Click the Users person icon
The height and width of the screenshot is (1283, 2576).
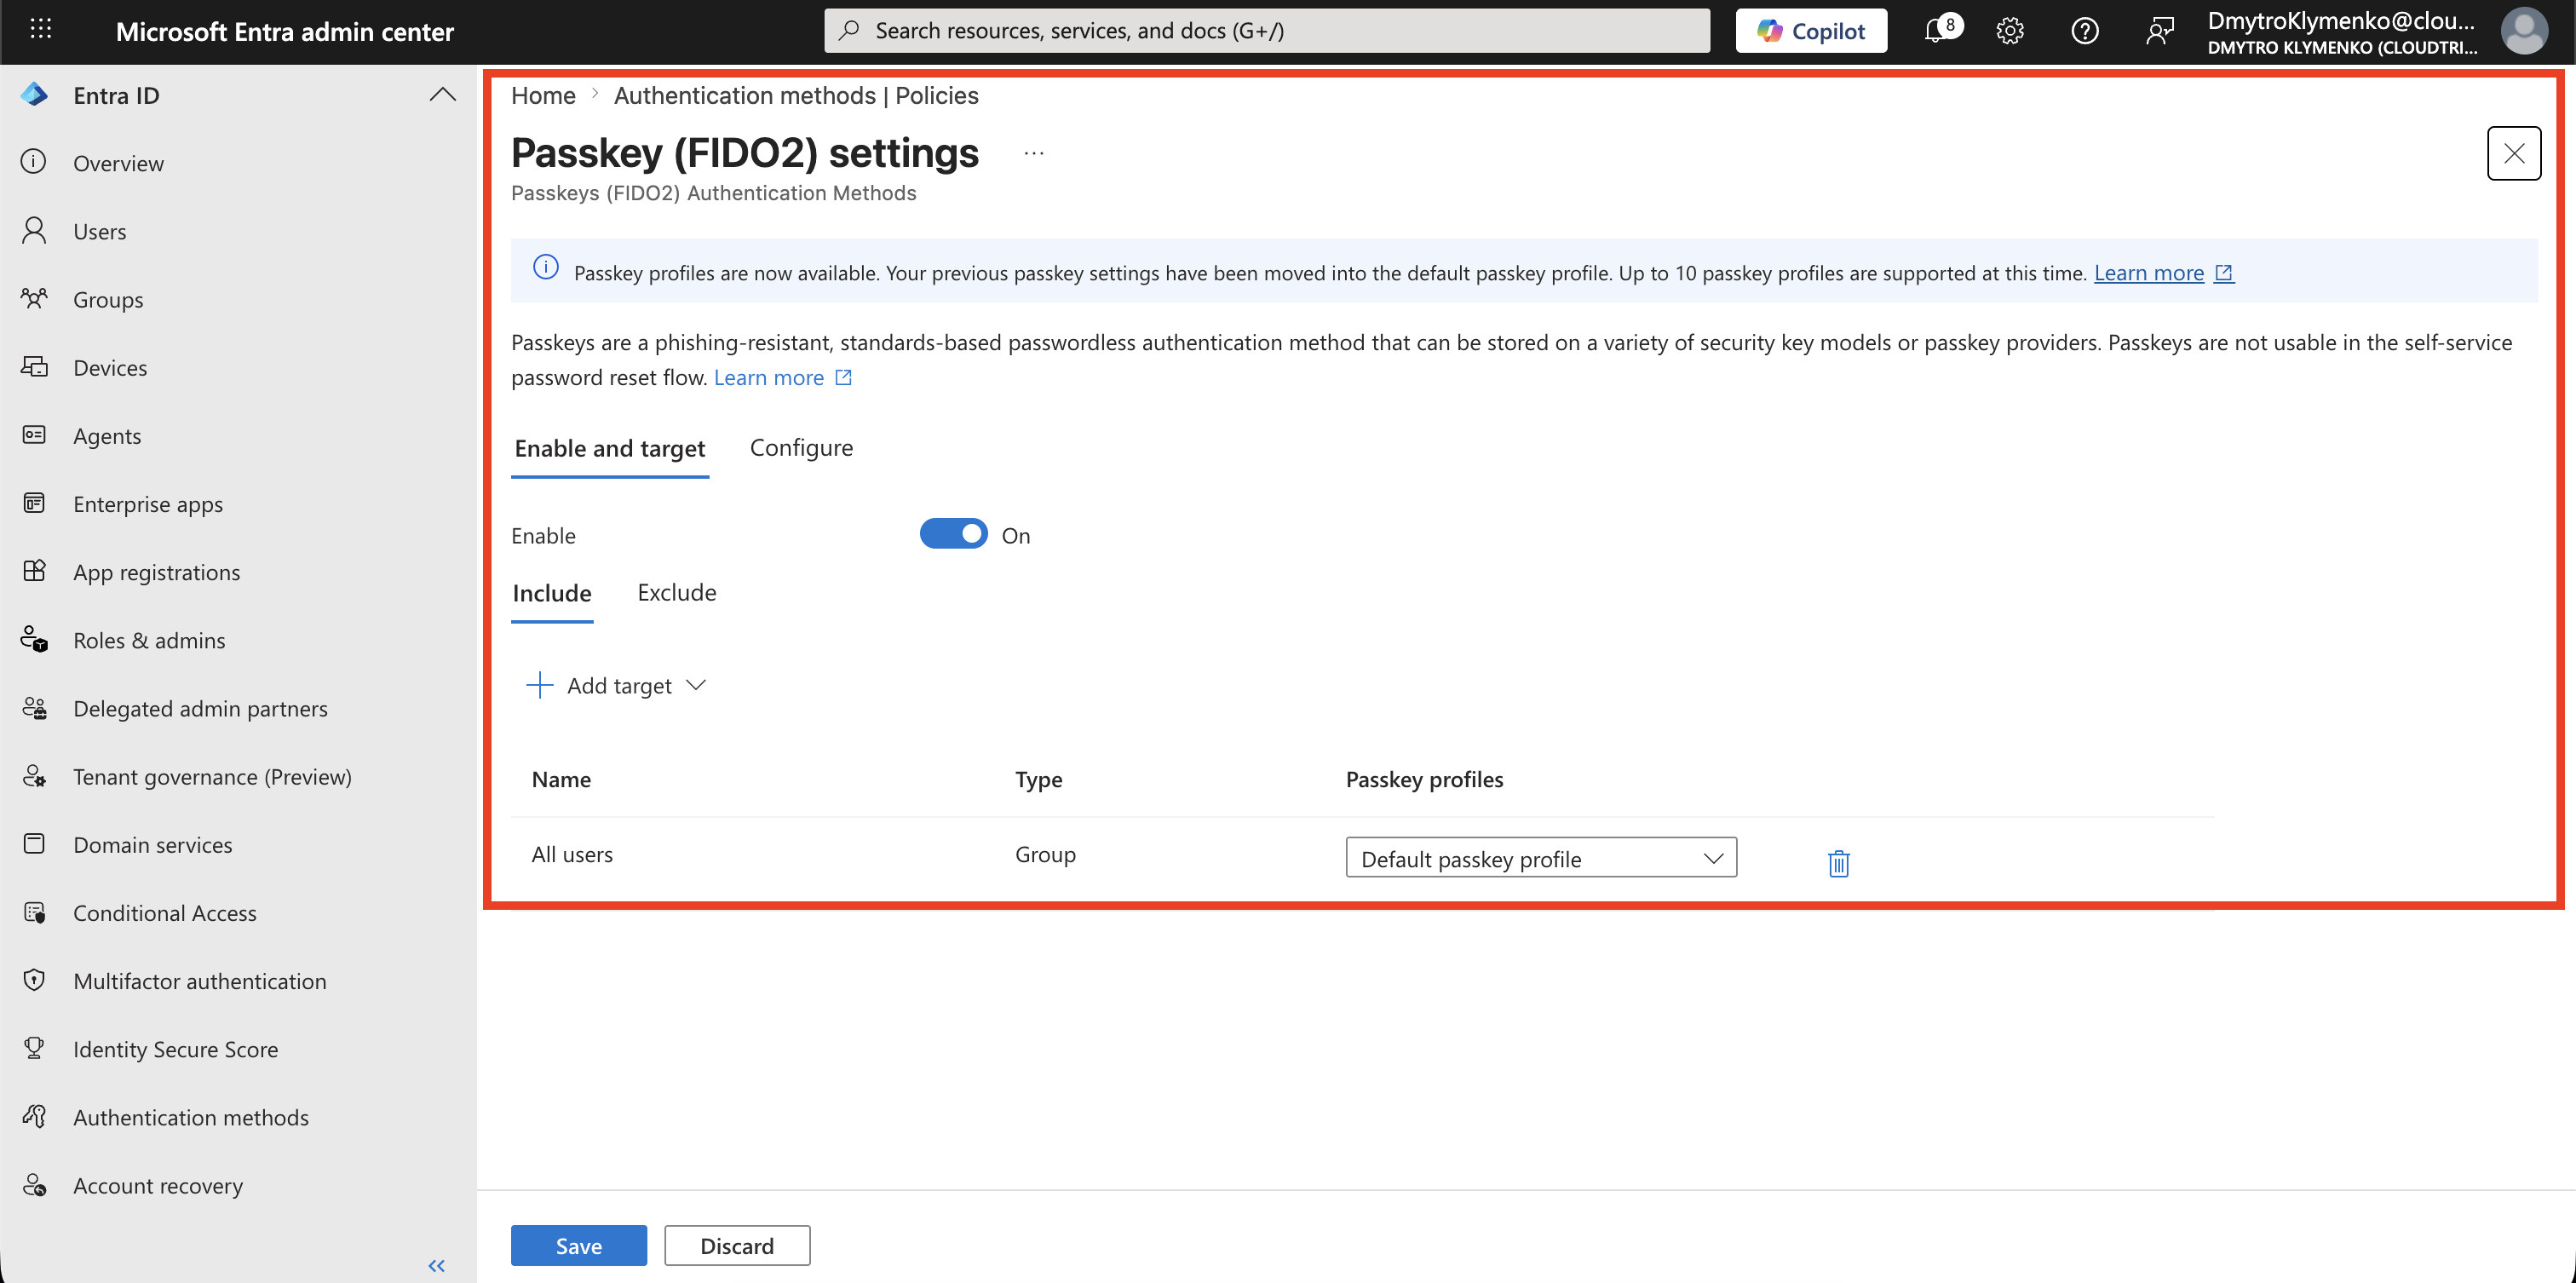click(x=34, y=230)
